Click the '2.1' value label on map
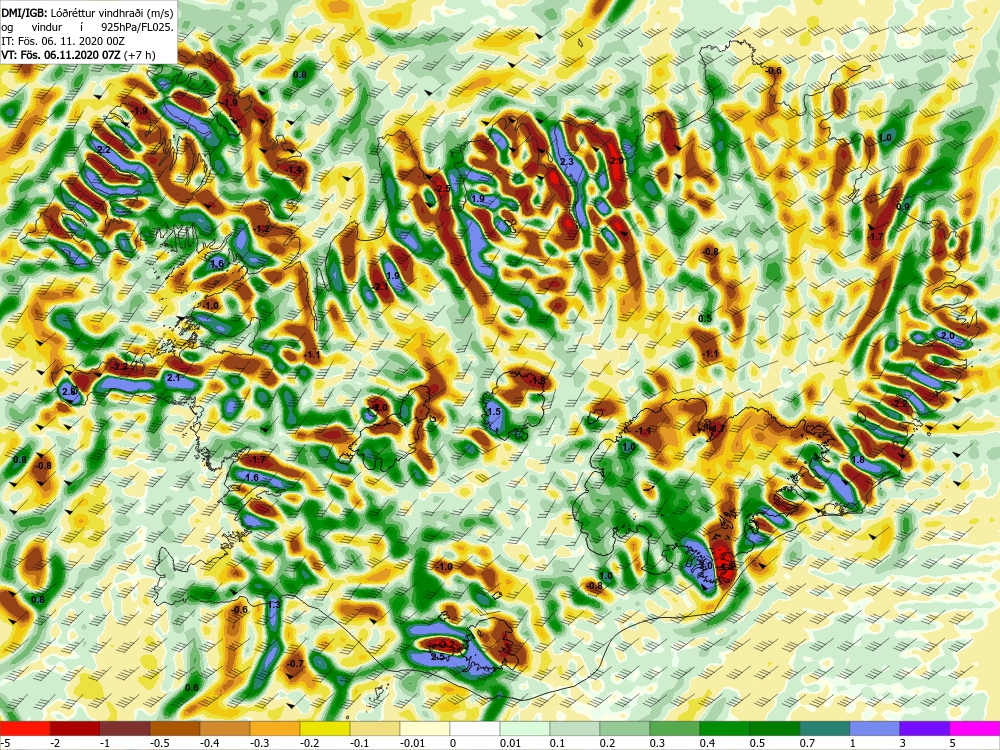The width and height of the screenshot is (1000, 750). [173, 378]
